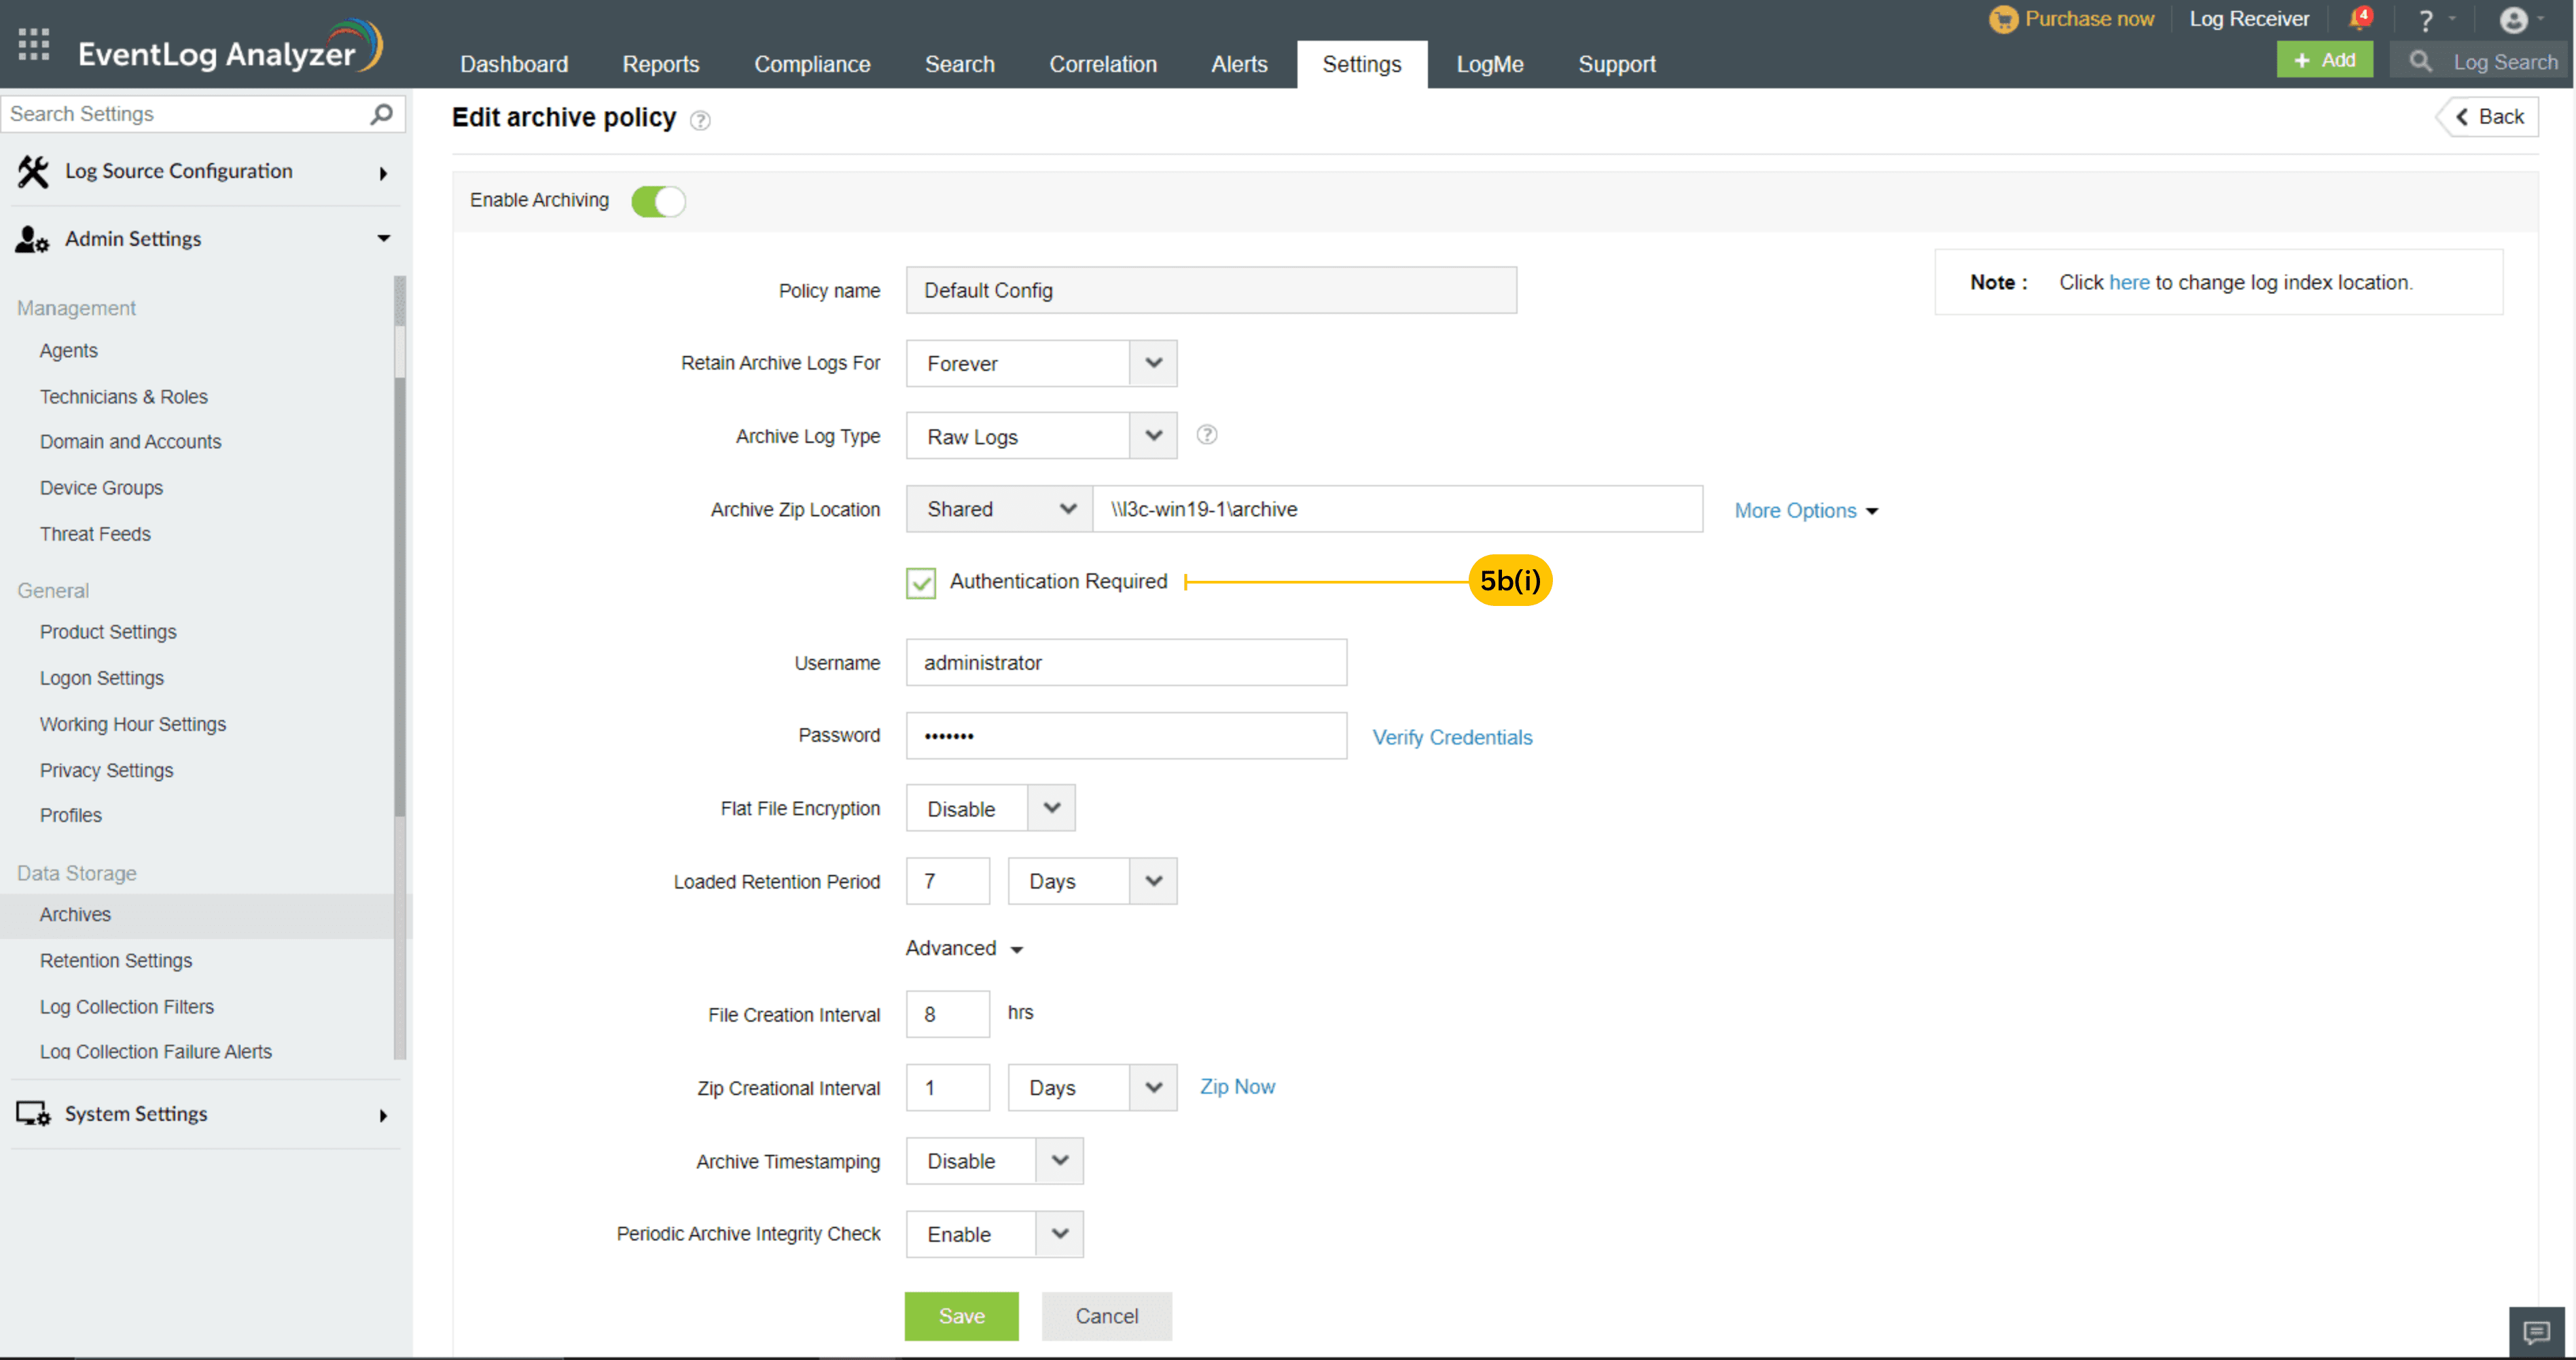
Task: Open the apps grid icon
Action: click(x=34, y=45)
